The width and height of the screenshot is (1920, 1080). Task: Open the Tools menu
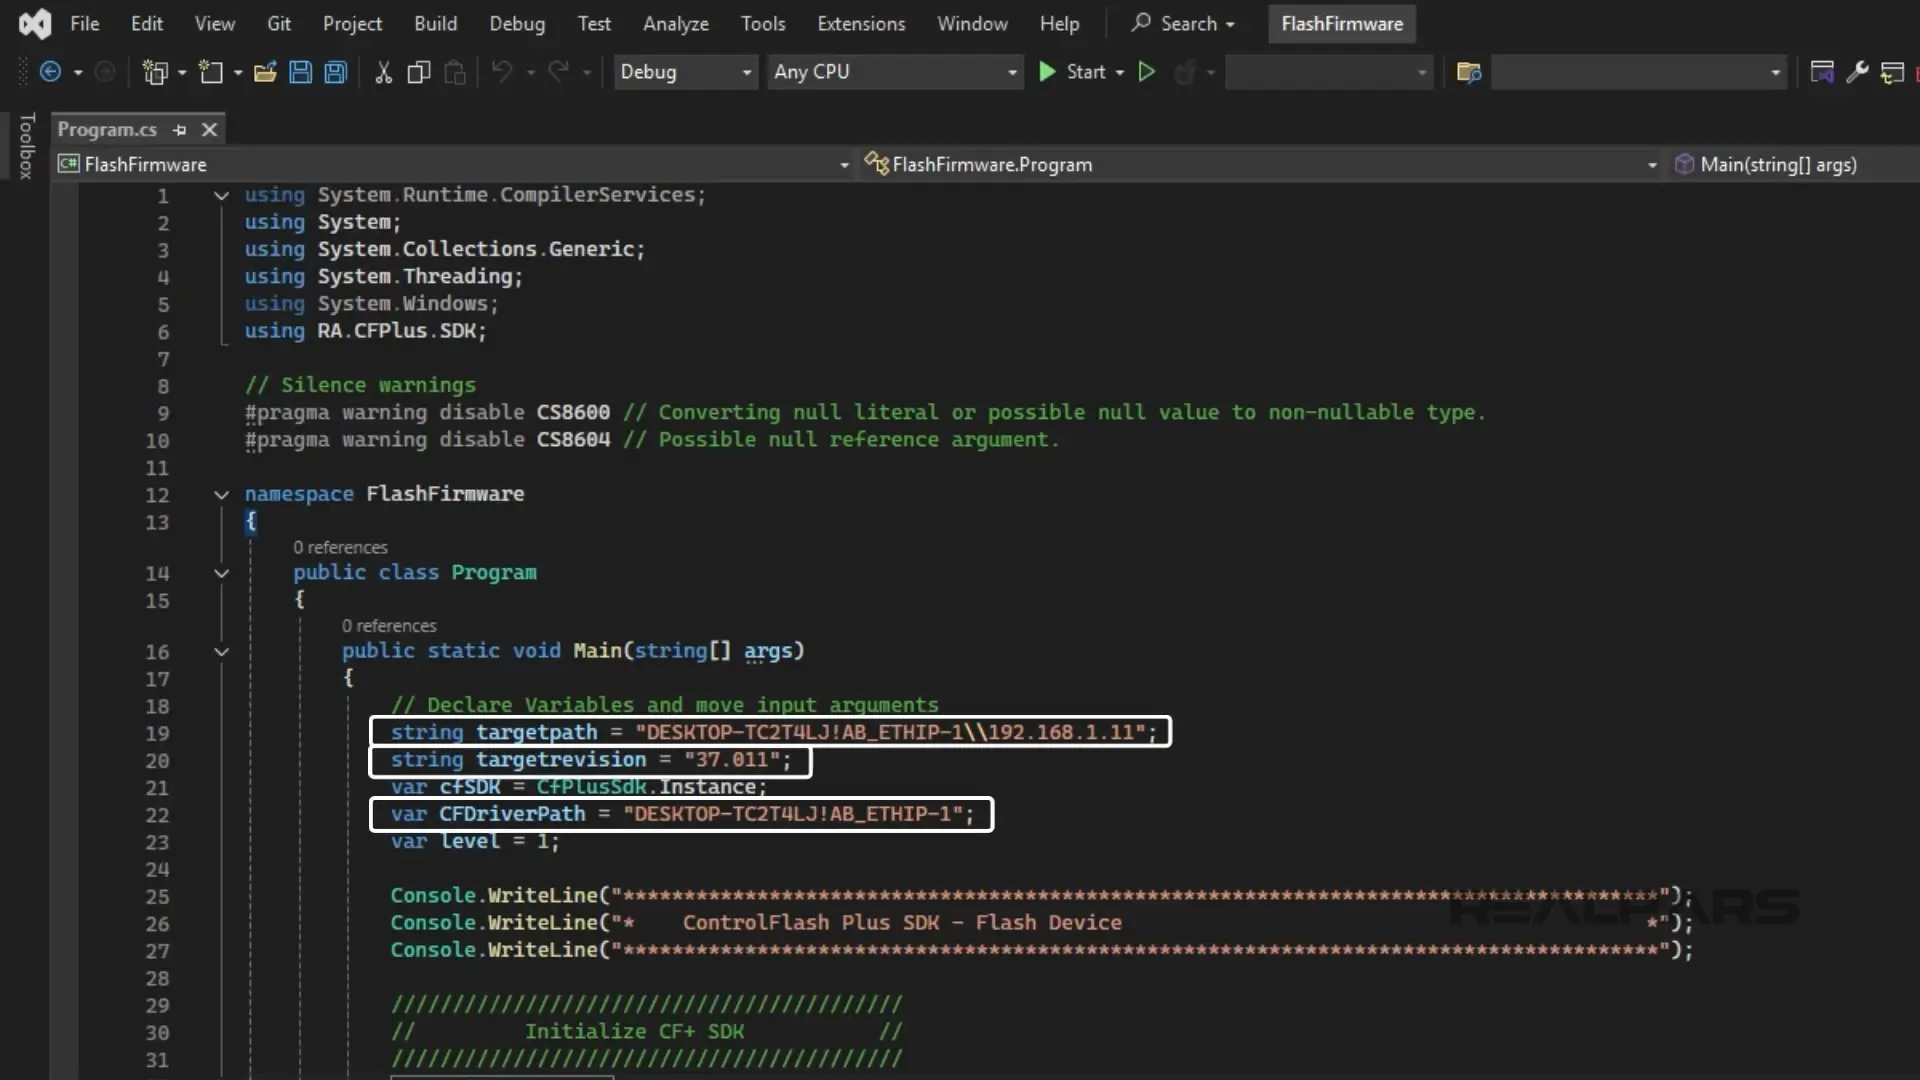(x=763, y=23)
